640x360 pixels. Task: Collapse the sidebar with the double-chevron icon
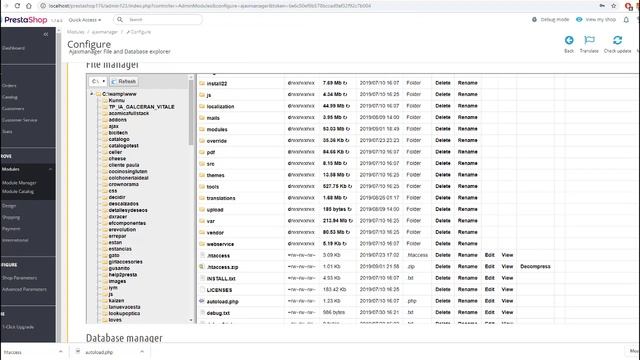(46, 34)
